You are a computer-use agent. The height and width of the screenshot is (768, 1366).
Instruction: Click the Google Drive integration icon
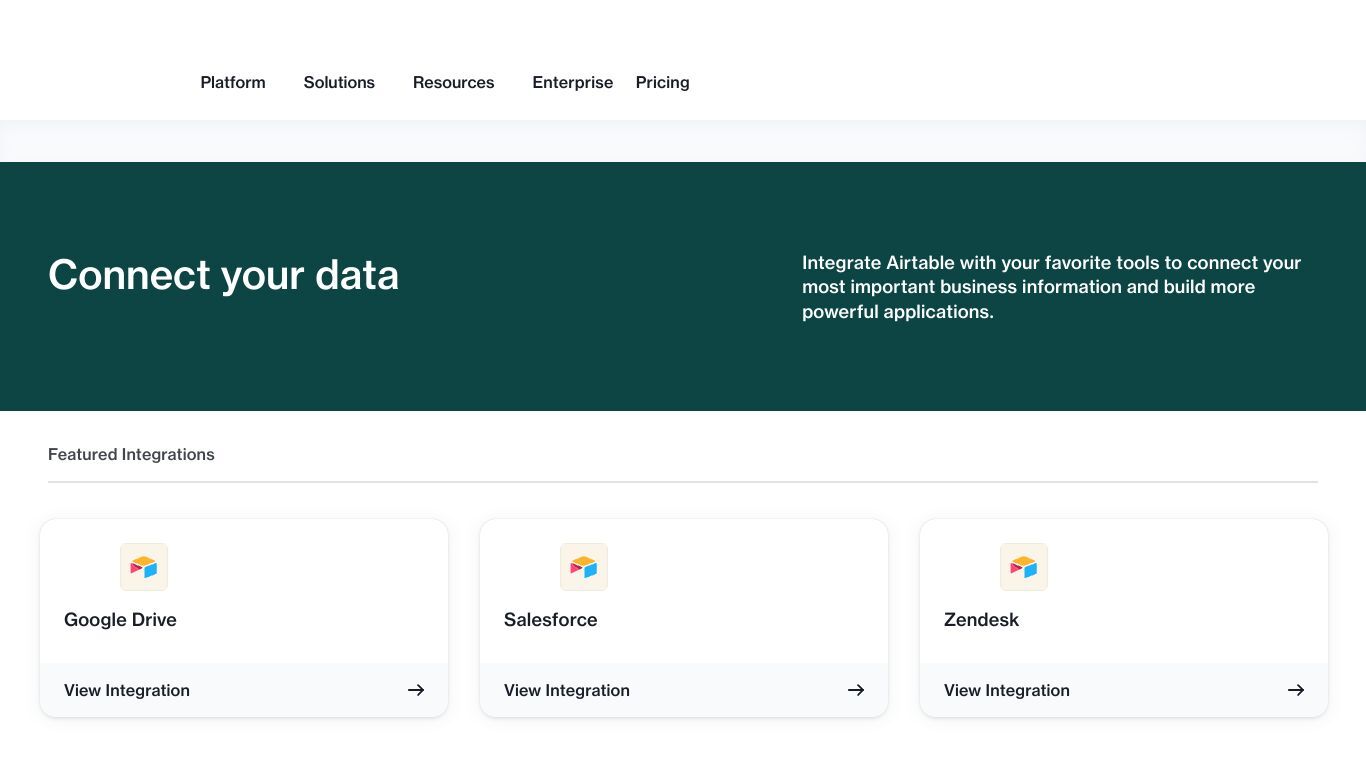coord(144,567)
